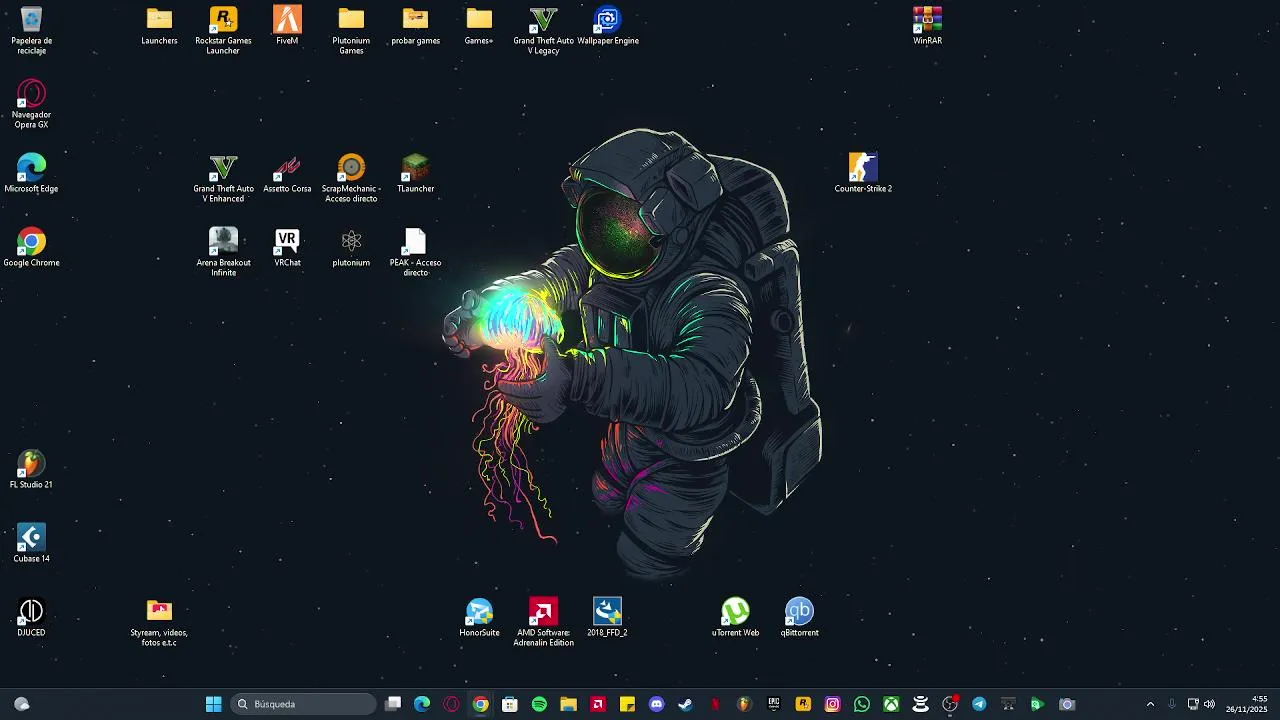Open the Plutonium Games folder
The image size is (1280, 720).
(351, 30)
